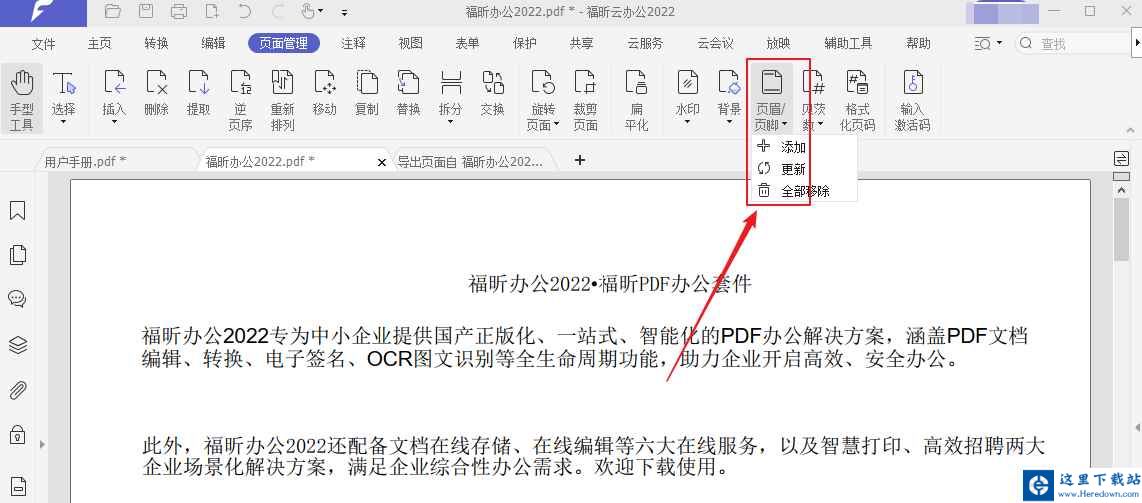This screenshot has width=1142, height=503.
Task: Click the Delete (删除) pages icon
Action: click(157, 83)
